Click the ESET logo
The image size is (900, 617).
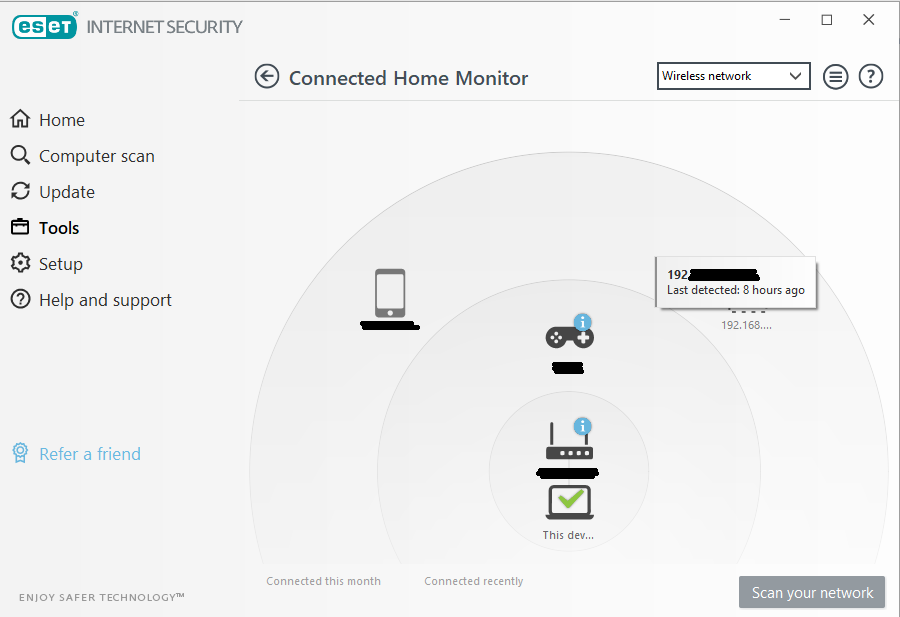(45, 26)
